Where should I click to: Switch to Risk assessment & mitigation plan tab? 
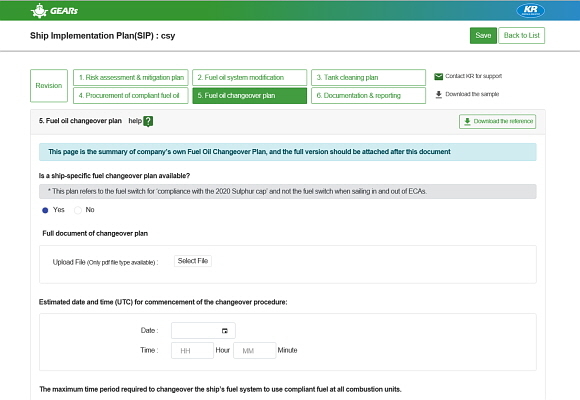coord(131,78)
